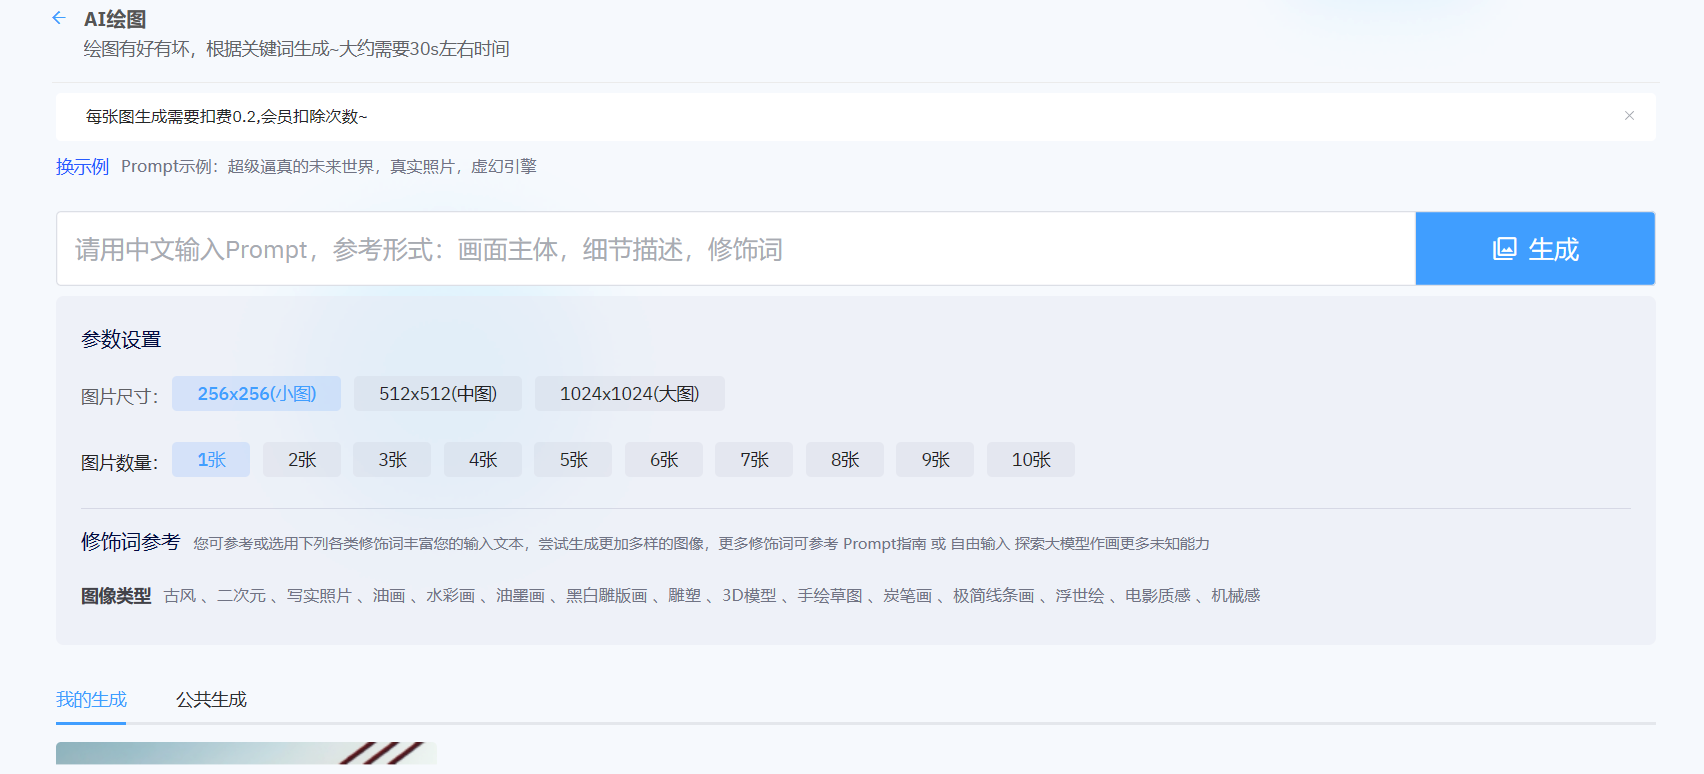Viewport: 1704px width, 774px height.
Task: Choose the 512x512(中图) image size
Action: click(x=437, y=394)
